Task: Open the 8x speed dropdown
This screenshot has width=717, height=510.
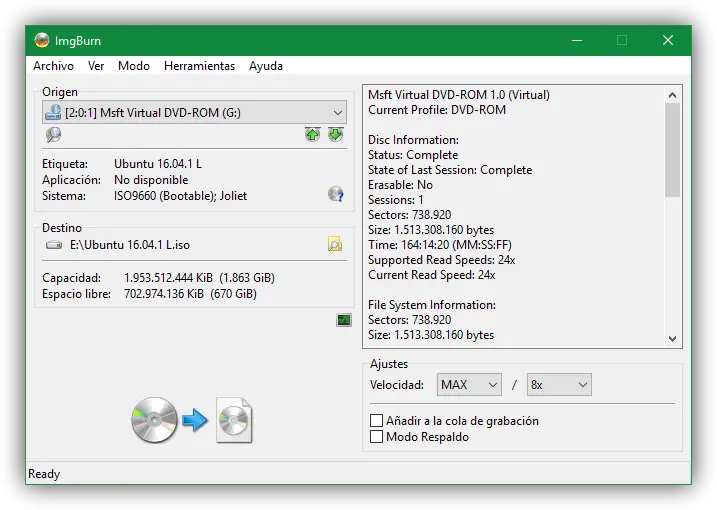Action: click(x=559, y=385)
